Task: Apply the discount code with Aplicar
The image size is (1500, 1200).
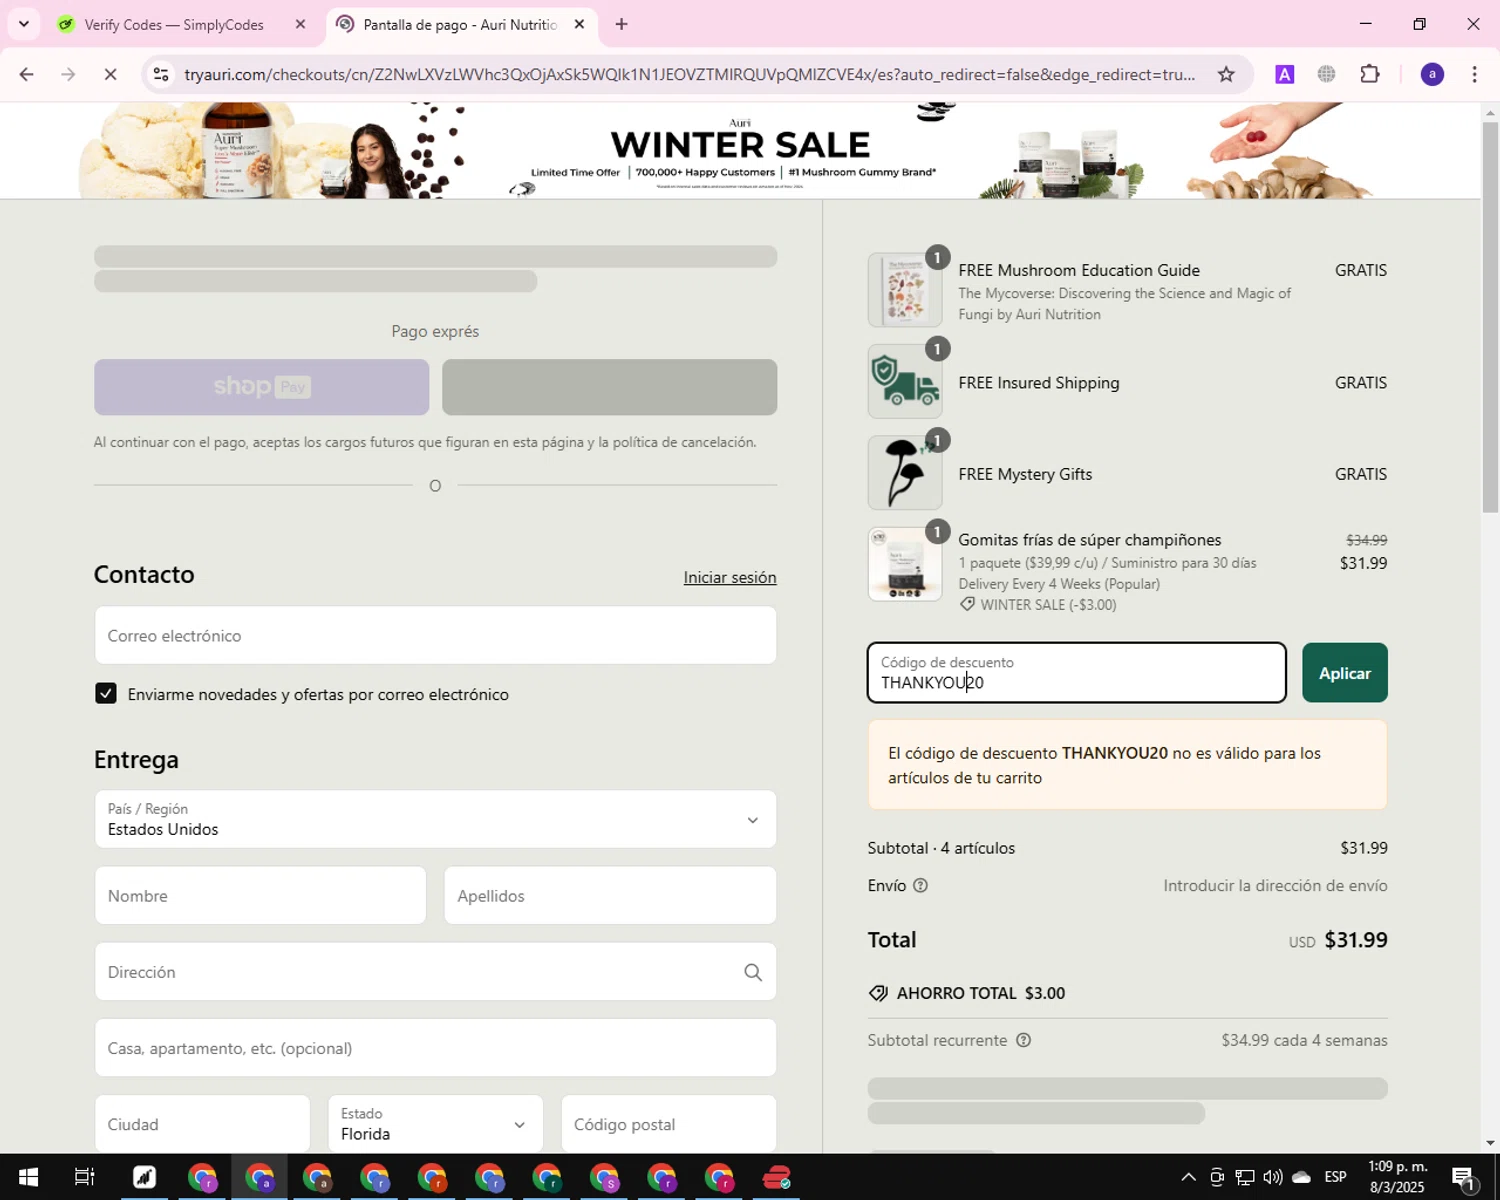Action: [x=1345, y=673]
